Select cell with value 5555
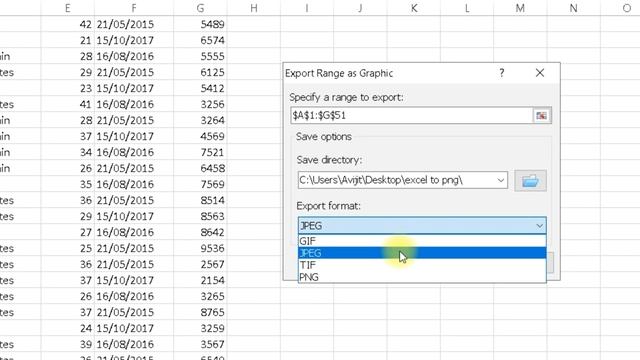 pos(200,56)
